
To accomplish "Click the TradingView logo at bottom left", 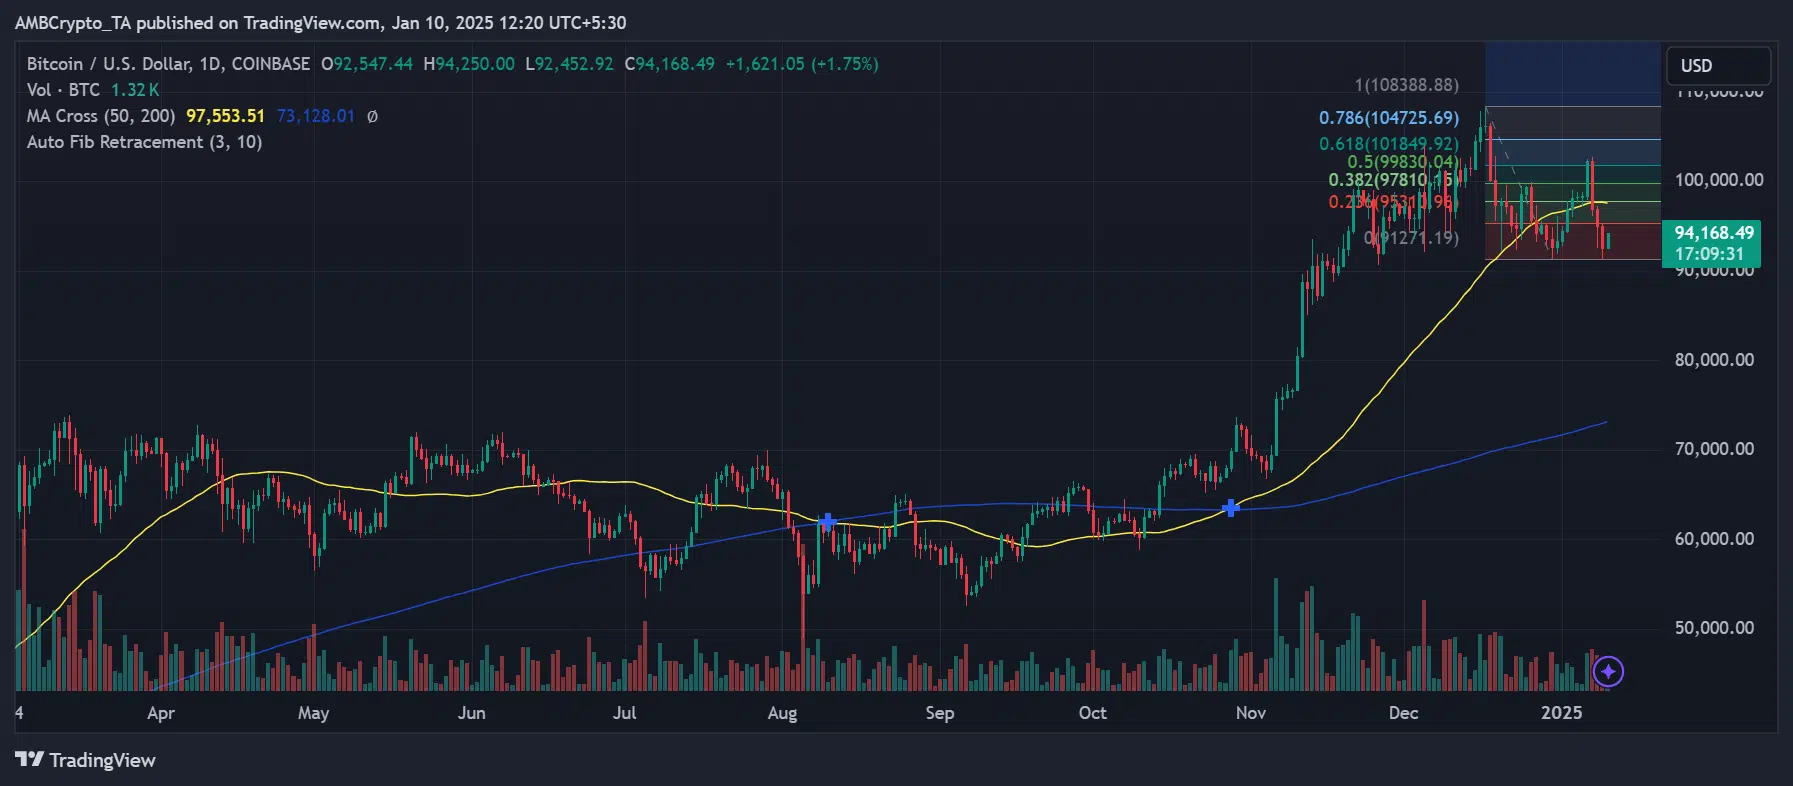I will 86,760.
